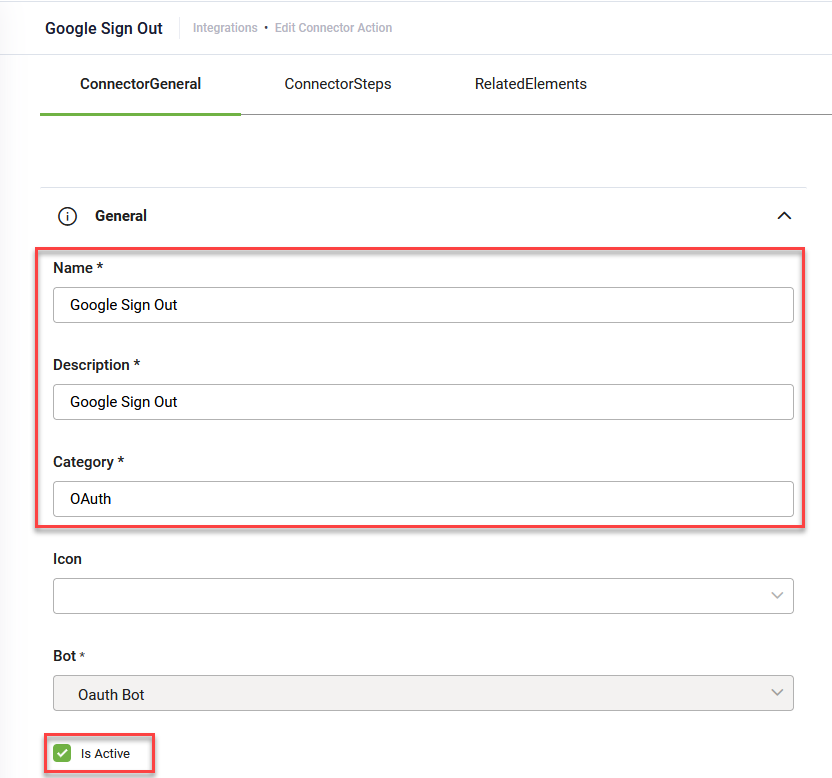Open the Bot dropdown arrow

click(x=777, y=693)
